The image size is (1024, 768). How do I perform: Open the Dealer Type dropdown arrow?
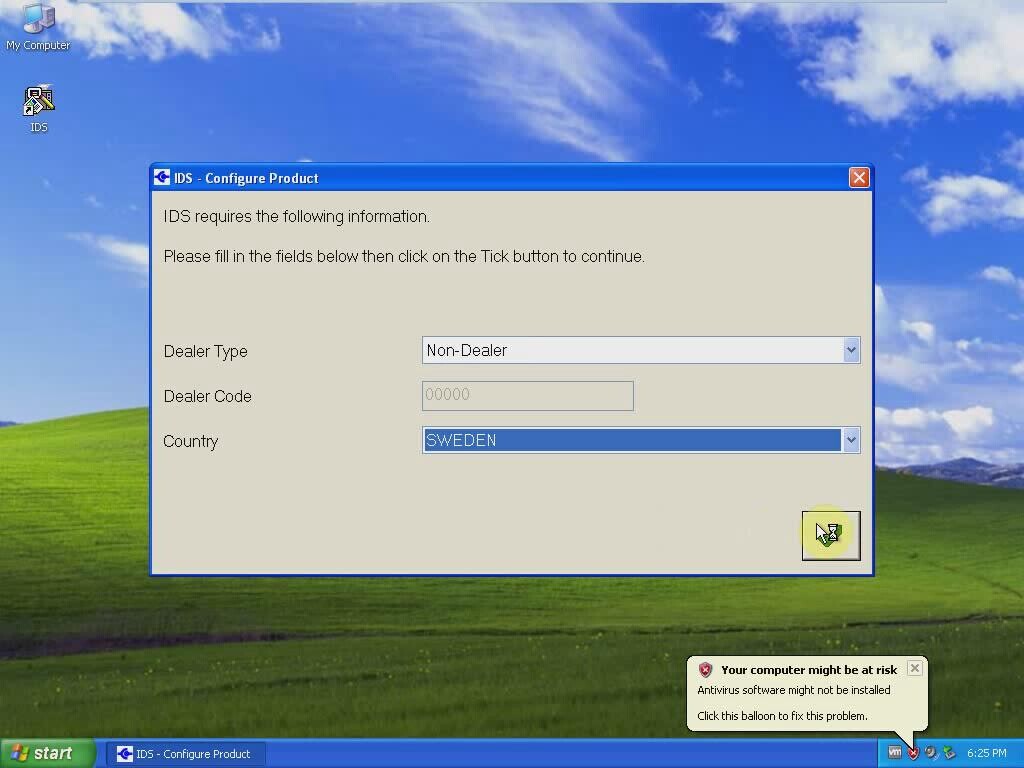point(850,350)
